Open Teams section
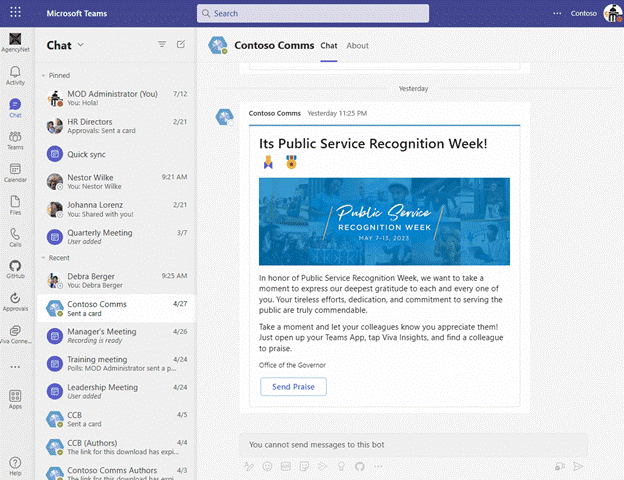 [15, 140]
